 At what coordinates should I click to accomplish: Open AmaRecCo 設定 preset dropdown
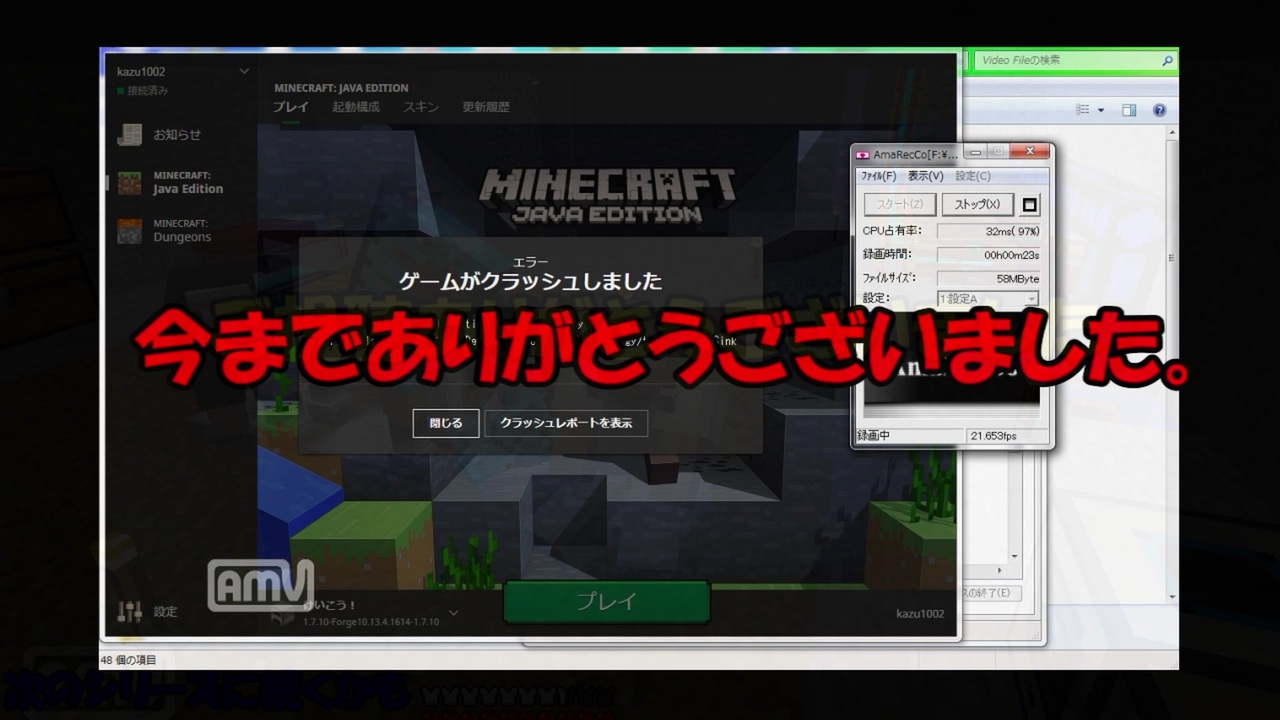(988, 299)
